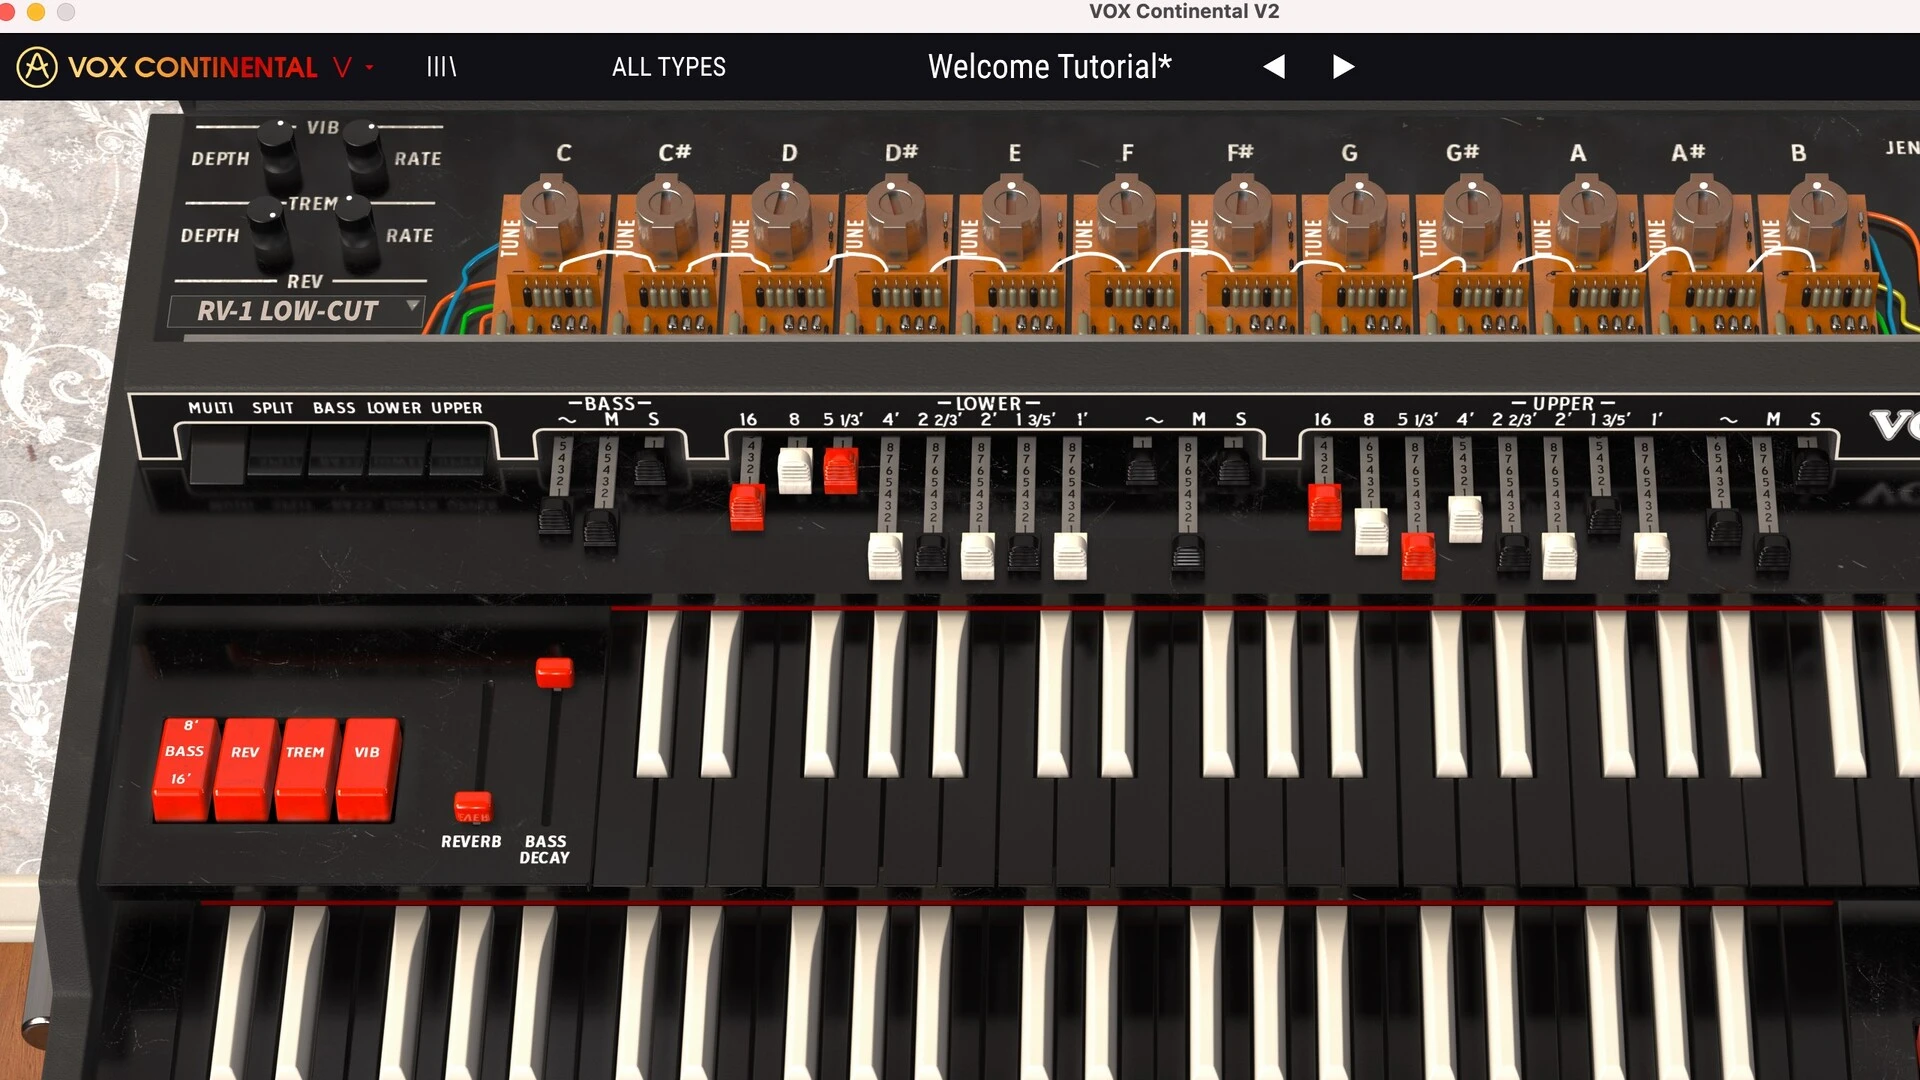Click the macOS minimize window button
Viewport: 1920px width, 1080px height.
point(36,12)
